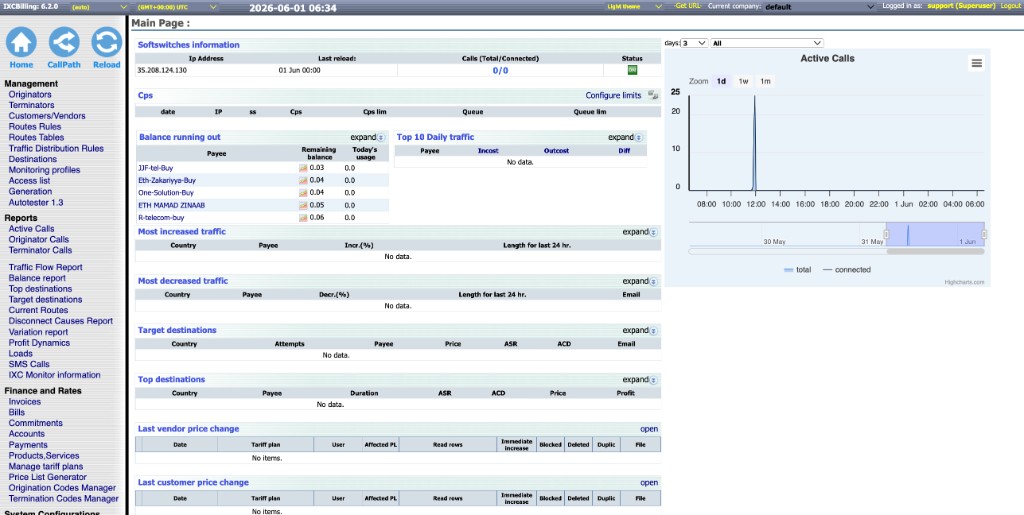1024x515 pixels.
Task: Open Termination Codes Manager
Action: (x=63, y=499)
